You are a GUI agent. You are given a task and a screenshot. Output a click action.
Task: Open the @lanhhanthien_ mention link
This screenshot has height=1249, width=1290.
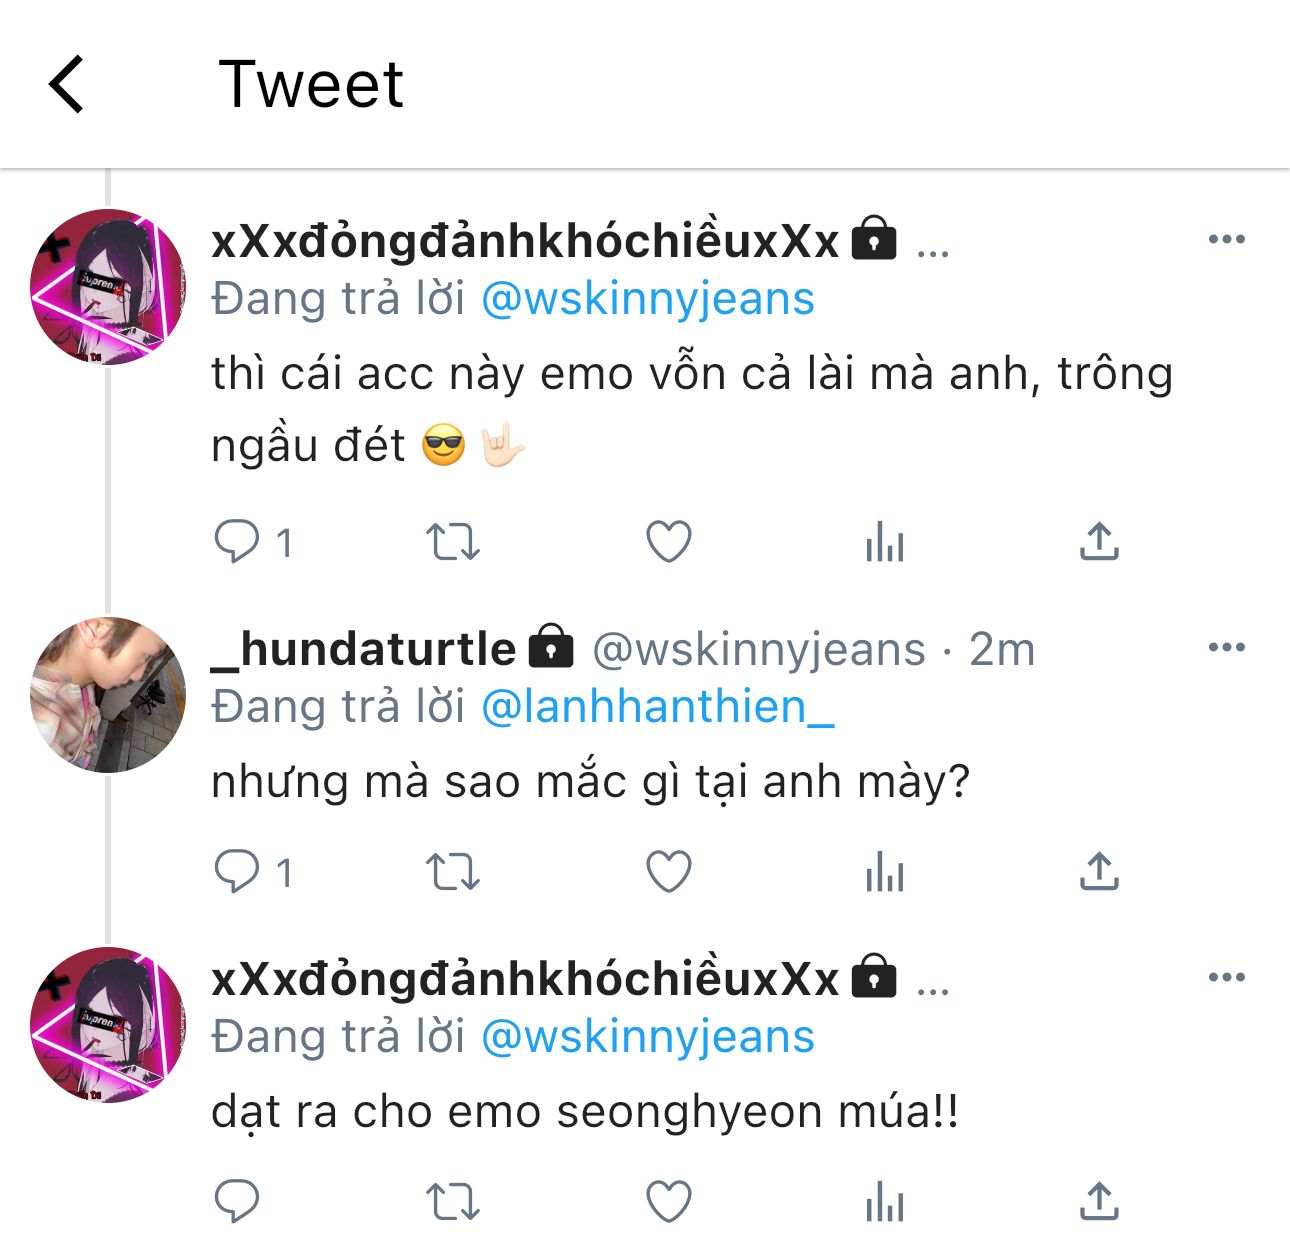click(657, 708)
